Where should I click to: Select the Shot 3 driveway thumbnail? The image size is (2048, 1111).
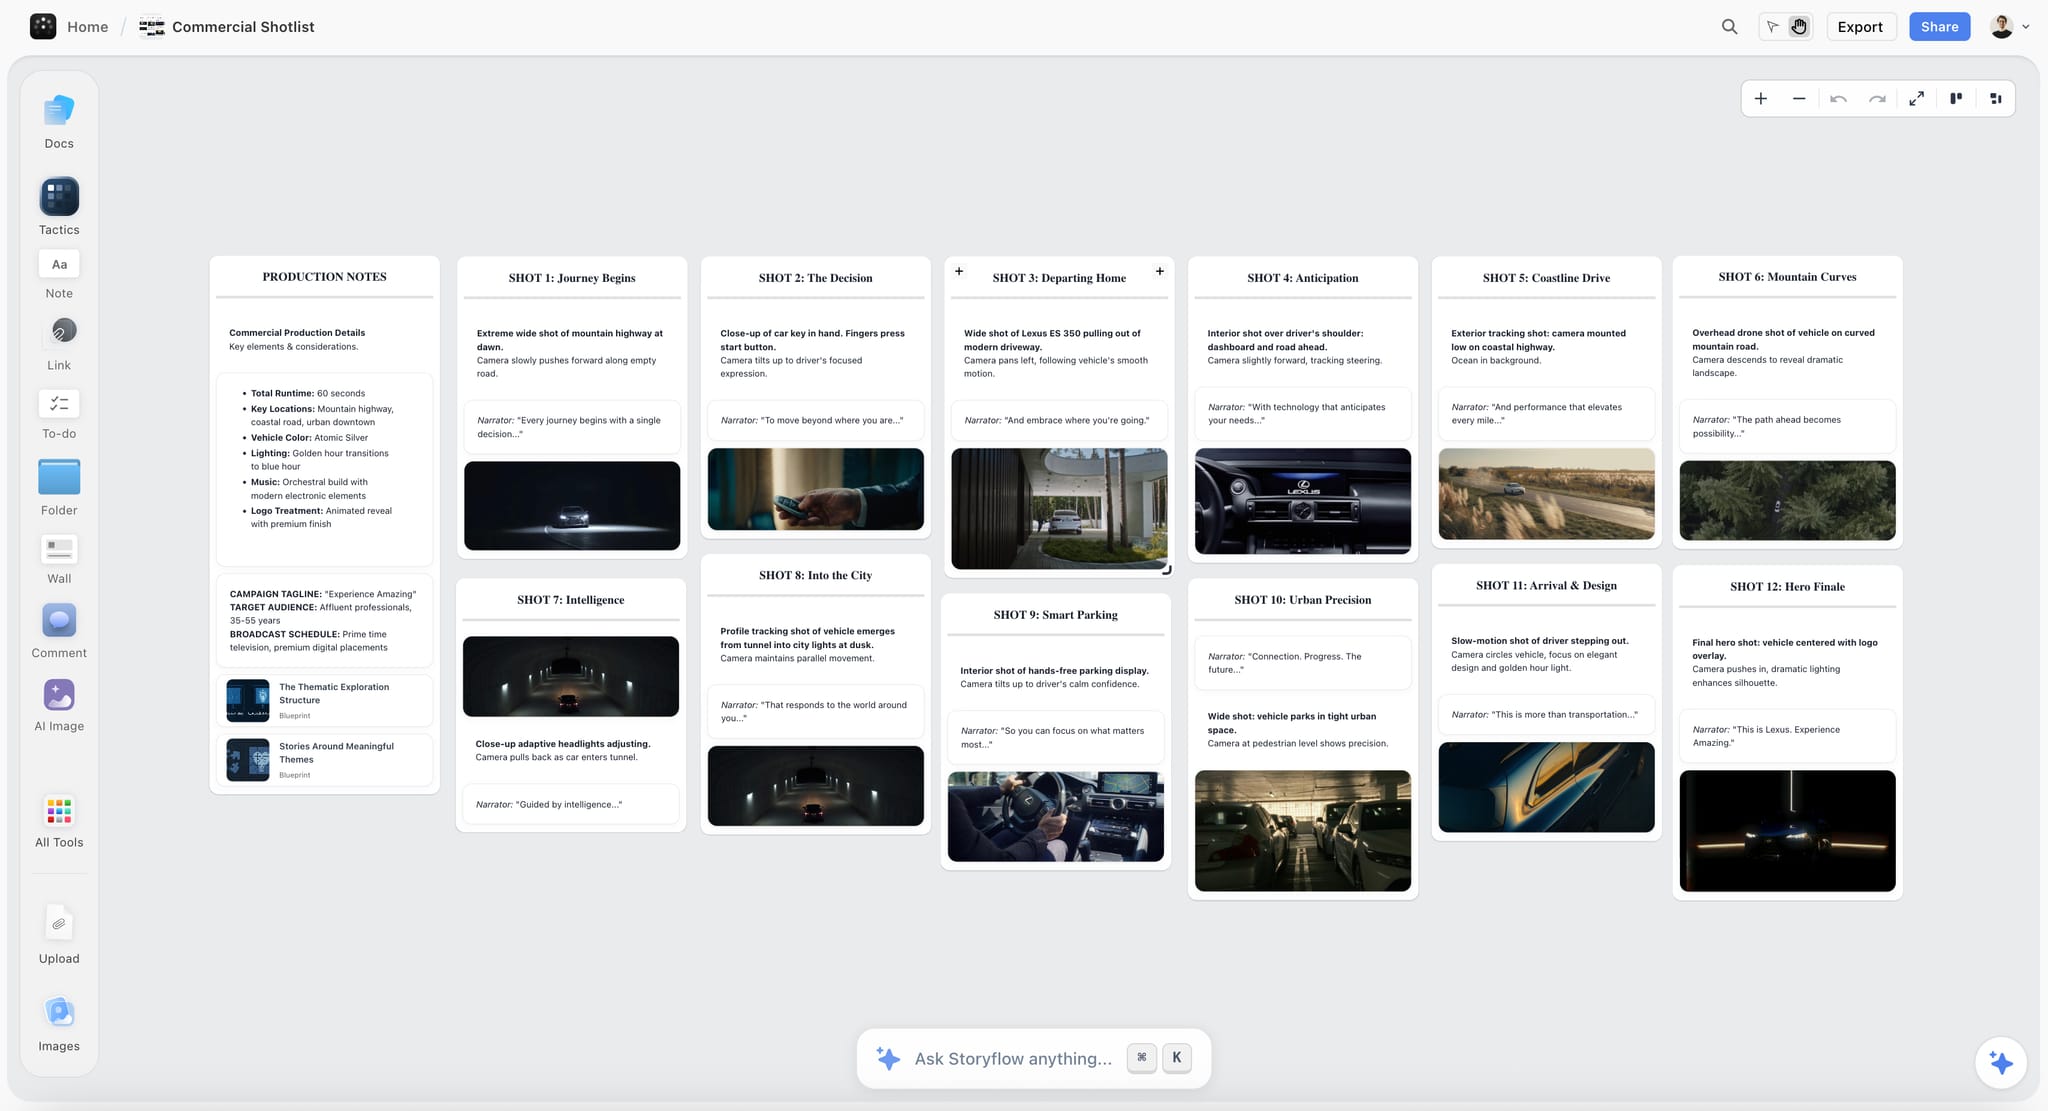point(1059,508)
